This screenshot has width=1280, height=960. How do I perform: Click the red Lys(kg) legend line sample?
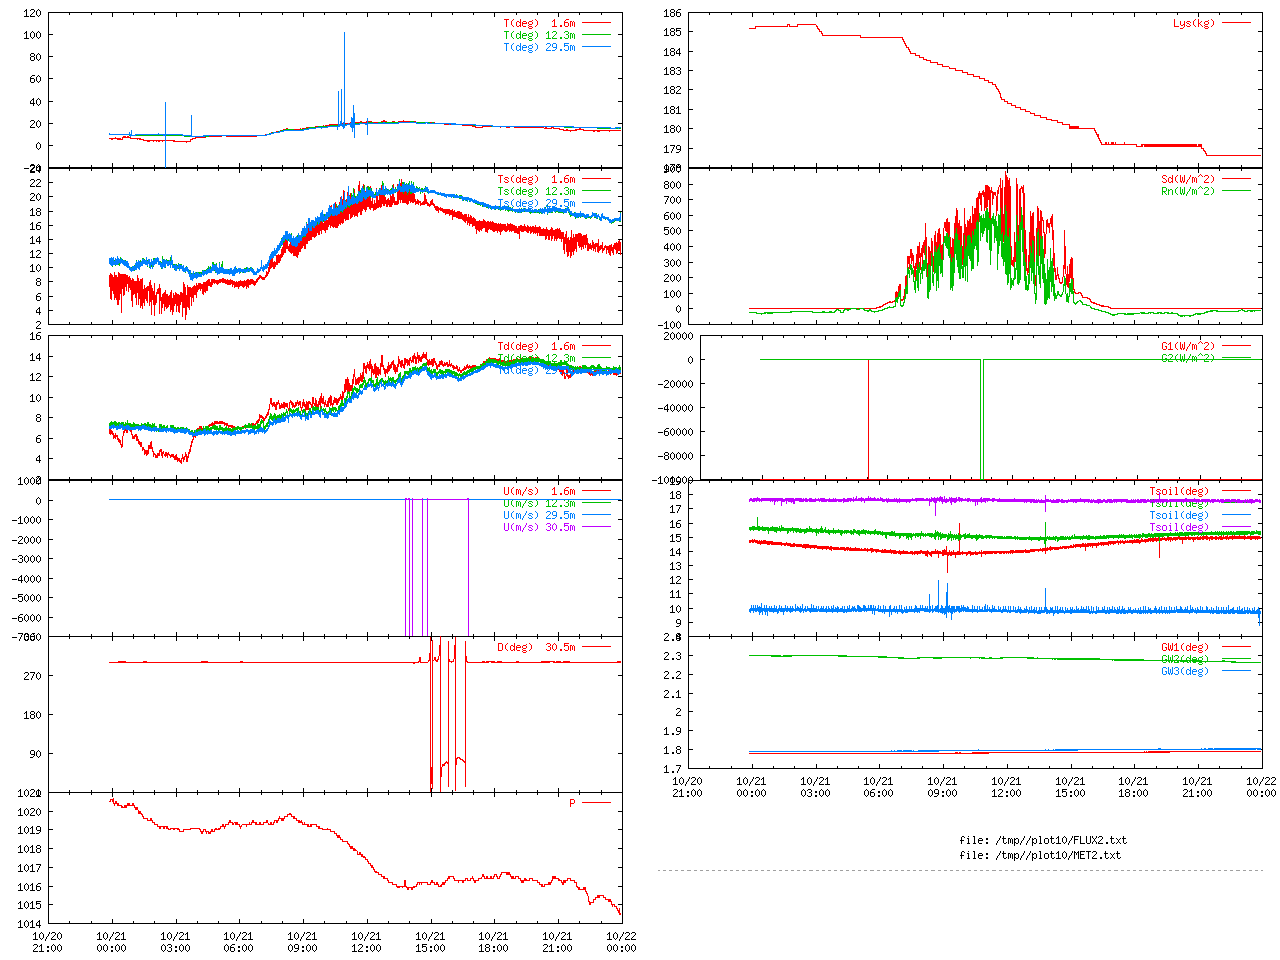(x=1235, y=23)
